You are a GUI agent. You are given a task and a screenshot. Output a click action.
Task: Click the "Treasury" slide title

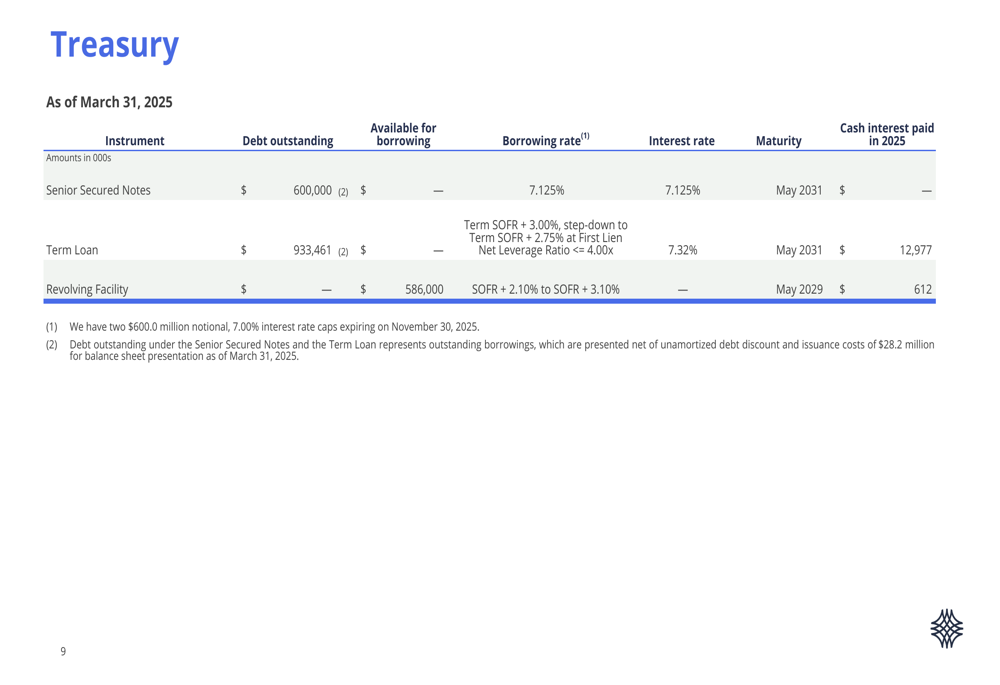(115, 45)
